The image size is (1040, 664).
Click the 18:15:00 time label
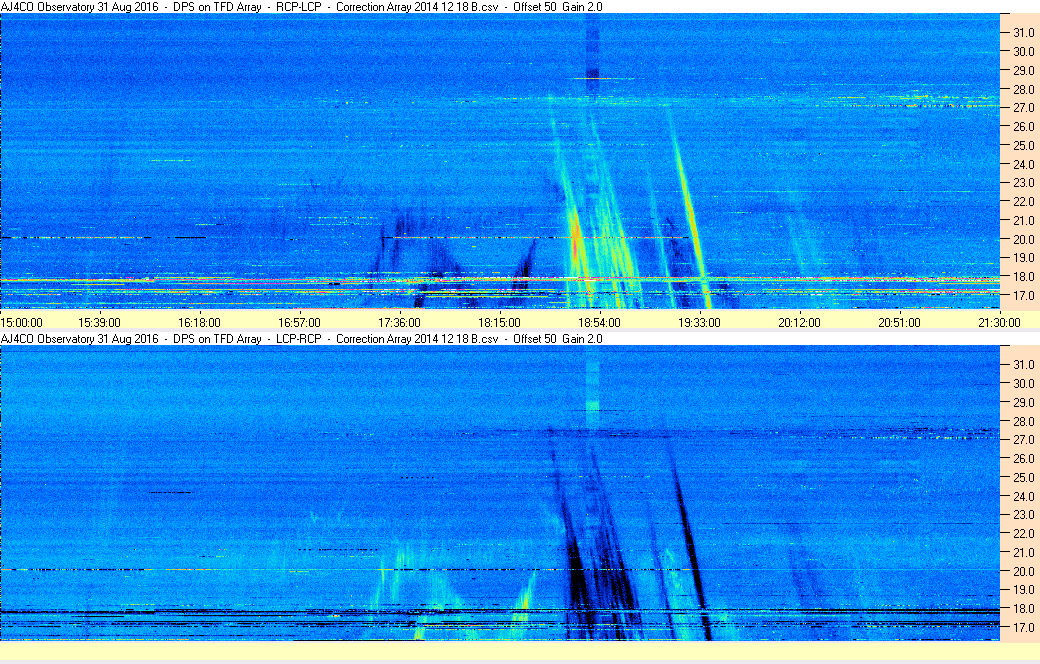[x=499, y=323]
